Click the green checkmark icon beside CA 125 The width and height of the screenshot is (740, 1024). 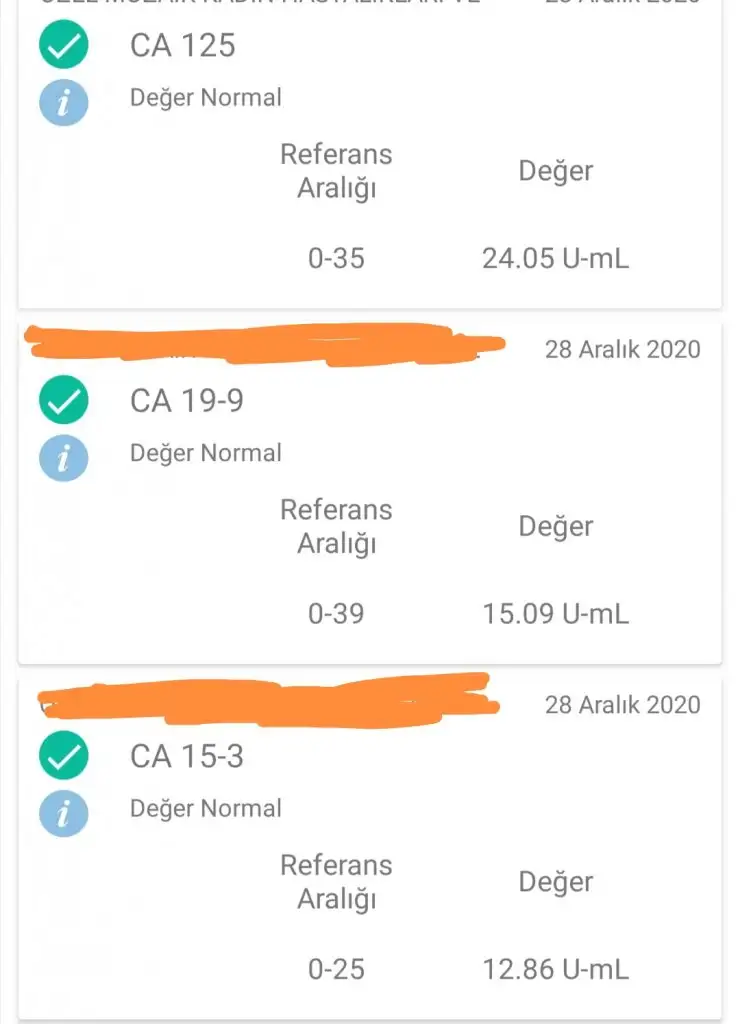(64, 46)
